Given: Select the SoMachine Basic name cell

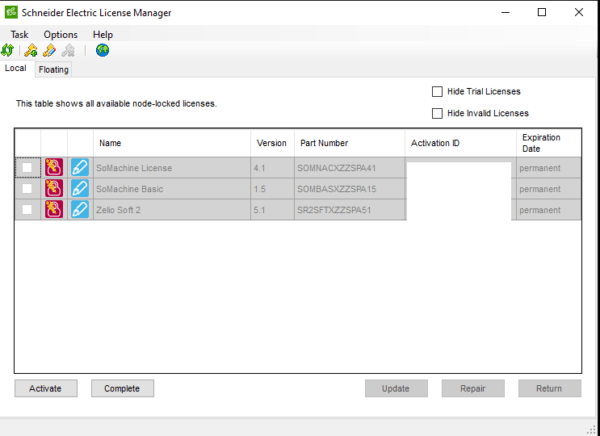Looking at the screenshot, I should (172, 189).
